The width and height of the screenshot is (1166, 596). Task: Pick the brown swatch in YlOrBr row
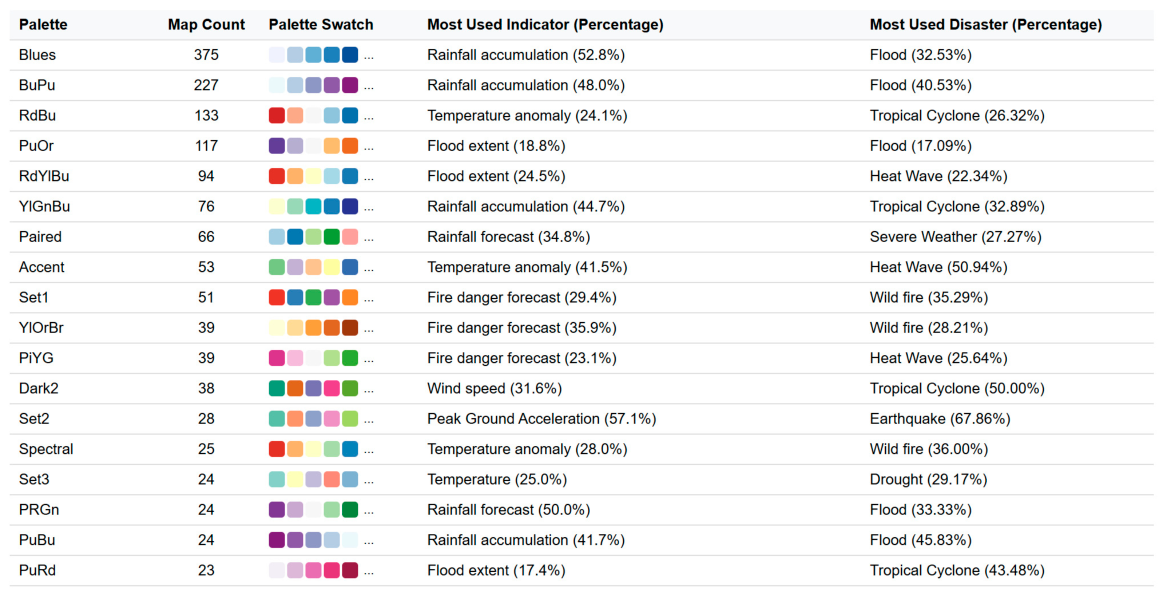click(x=350, y=328)
